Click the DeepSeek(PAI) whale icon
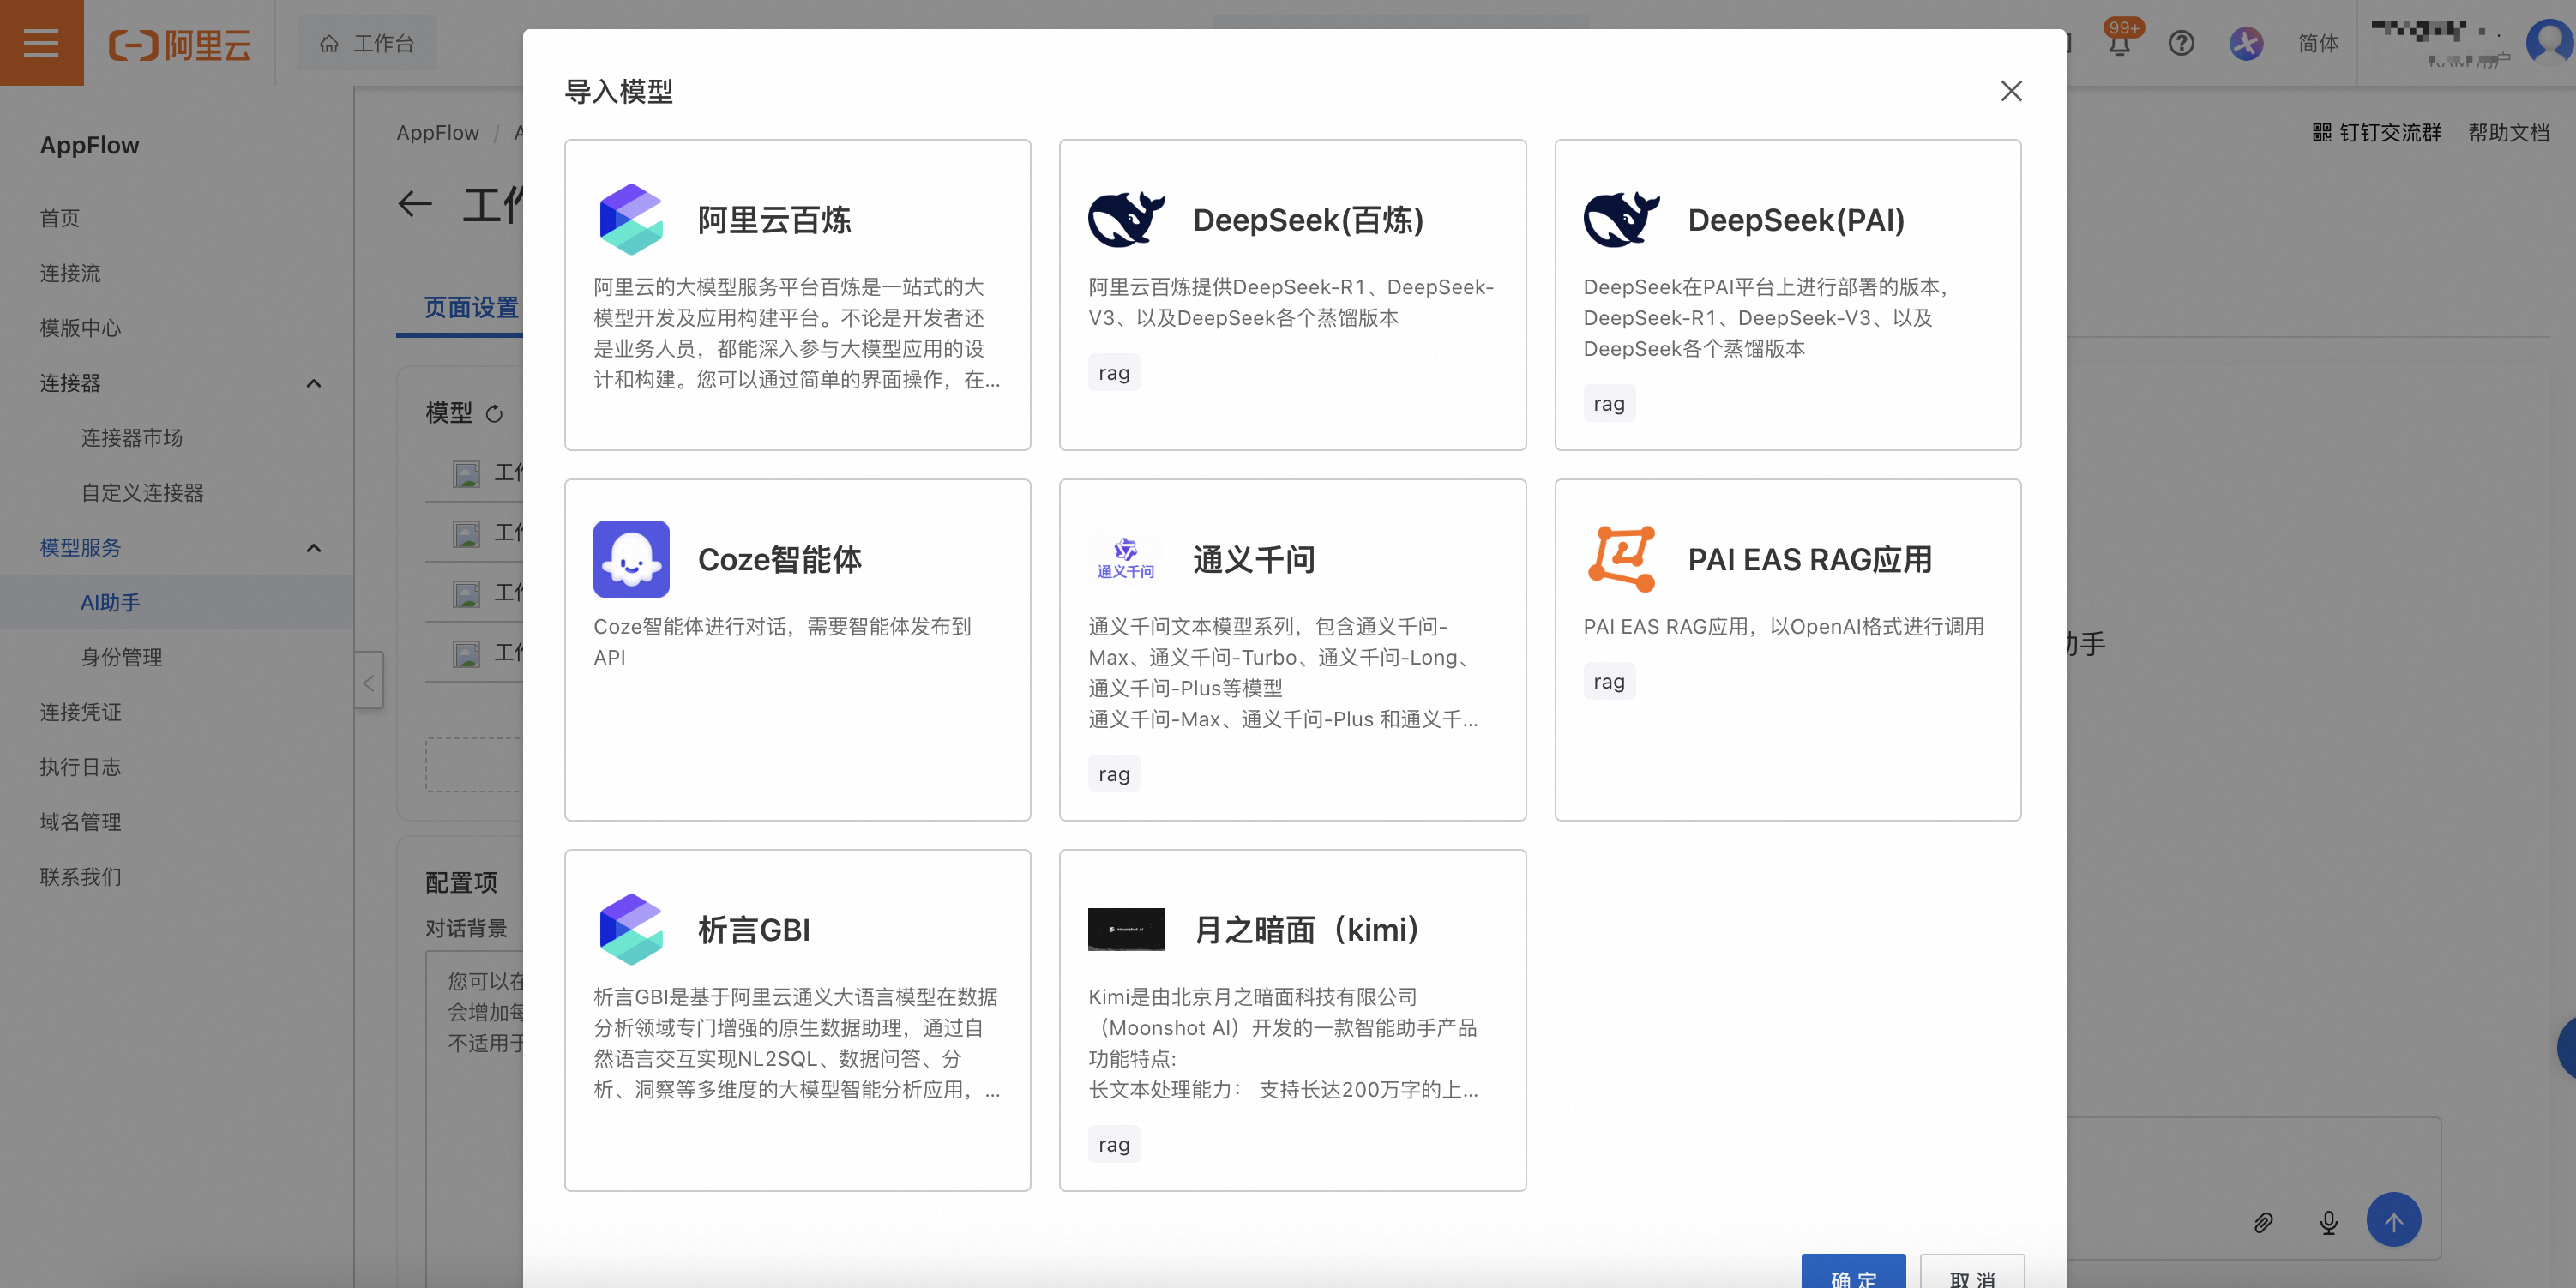This screenshot has height=1288, width=2576. 1621,219
